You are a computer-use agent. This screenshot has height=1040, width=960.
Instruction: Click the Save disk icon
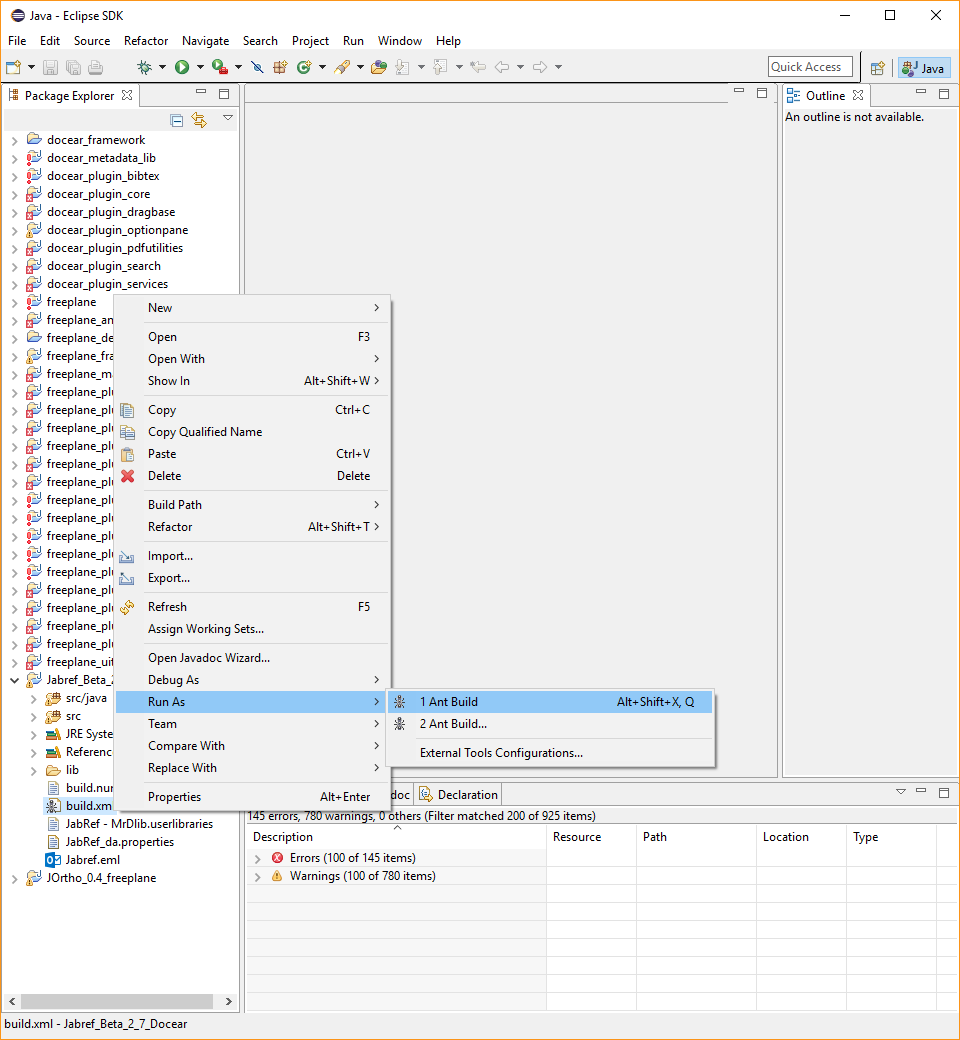[x=50, y=67]
